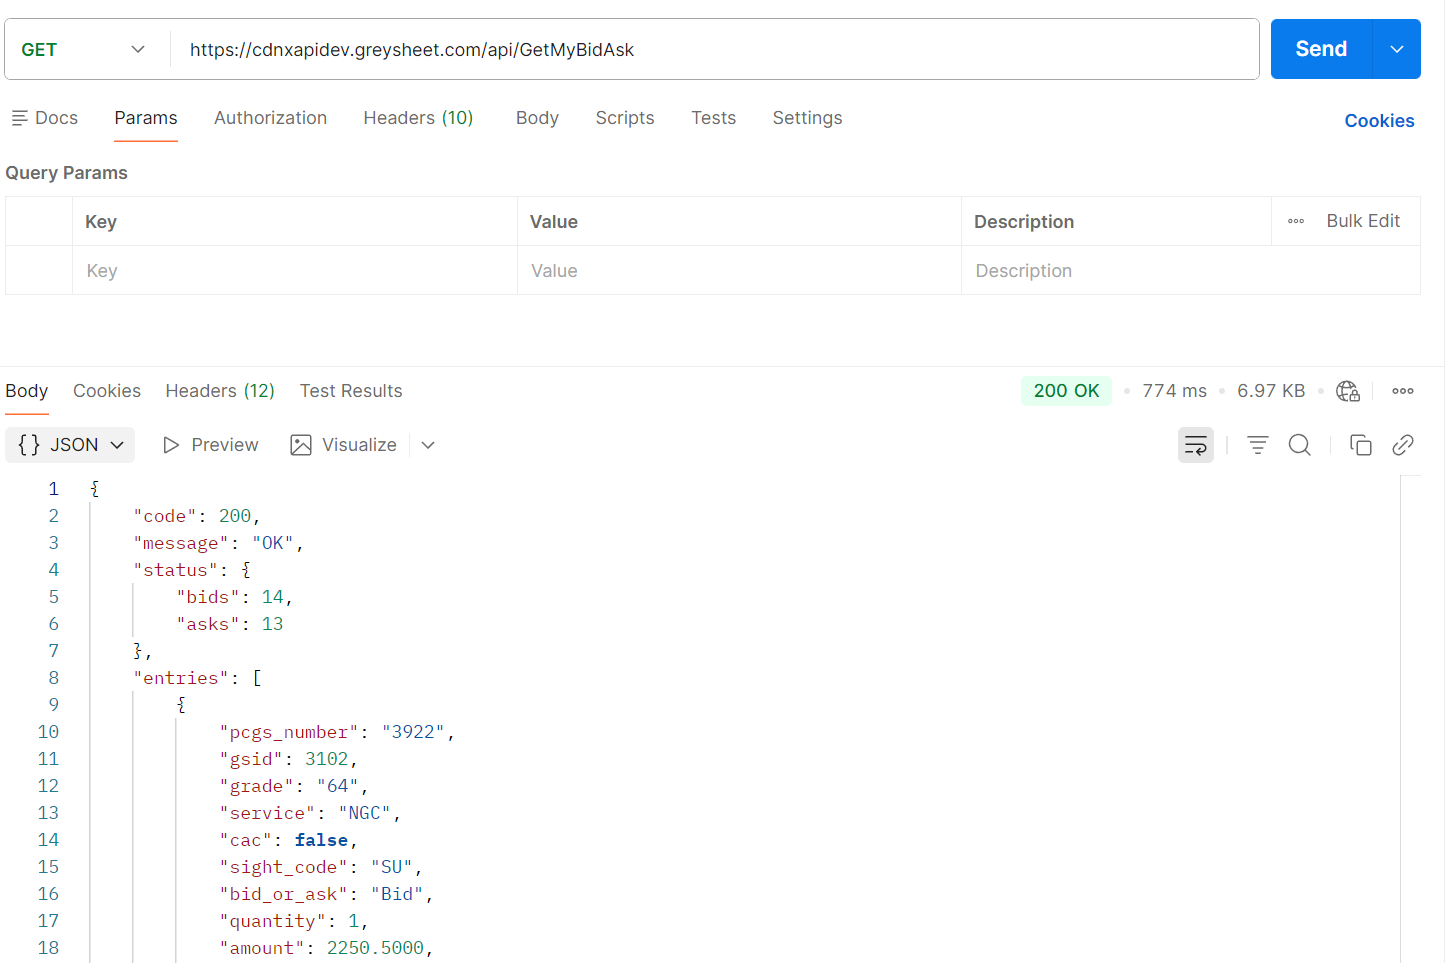The width and height of the screenshot is (1453, 963).
Task: Open the response filter icon
Action: coord(1257,444)
